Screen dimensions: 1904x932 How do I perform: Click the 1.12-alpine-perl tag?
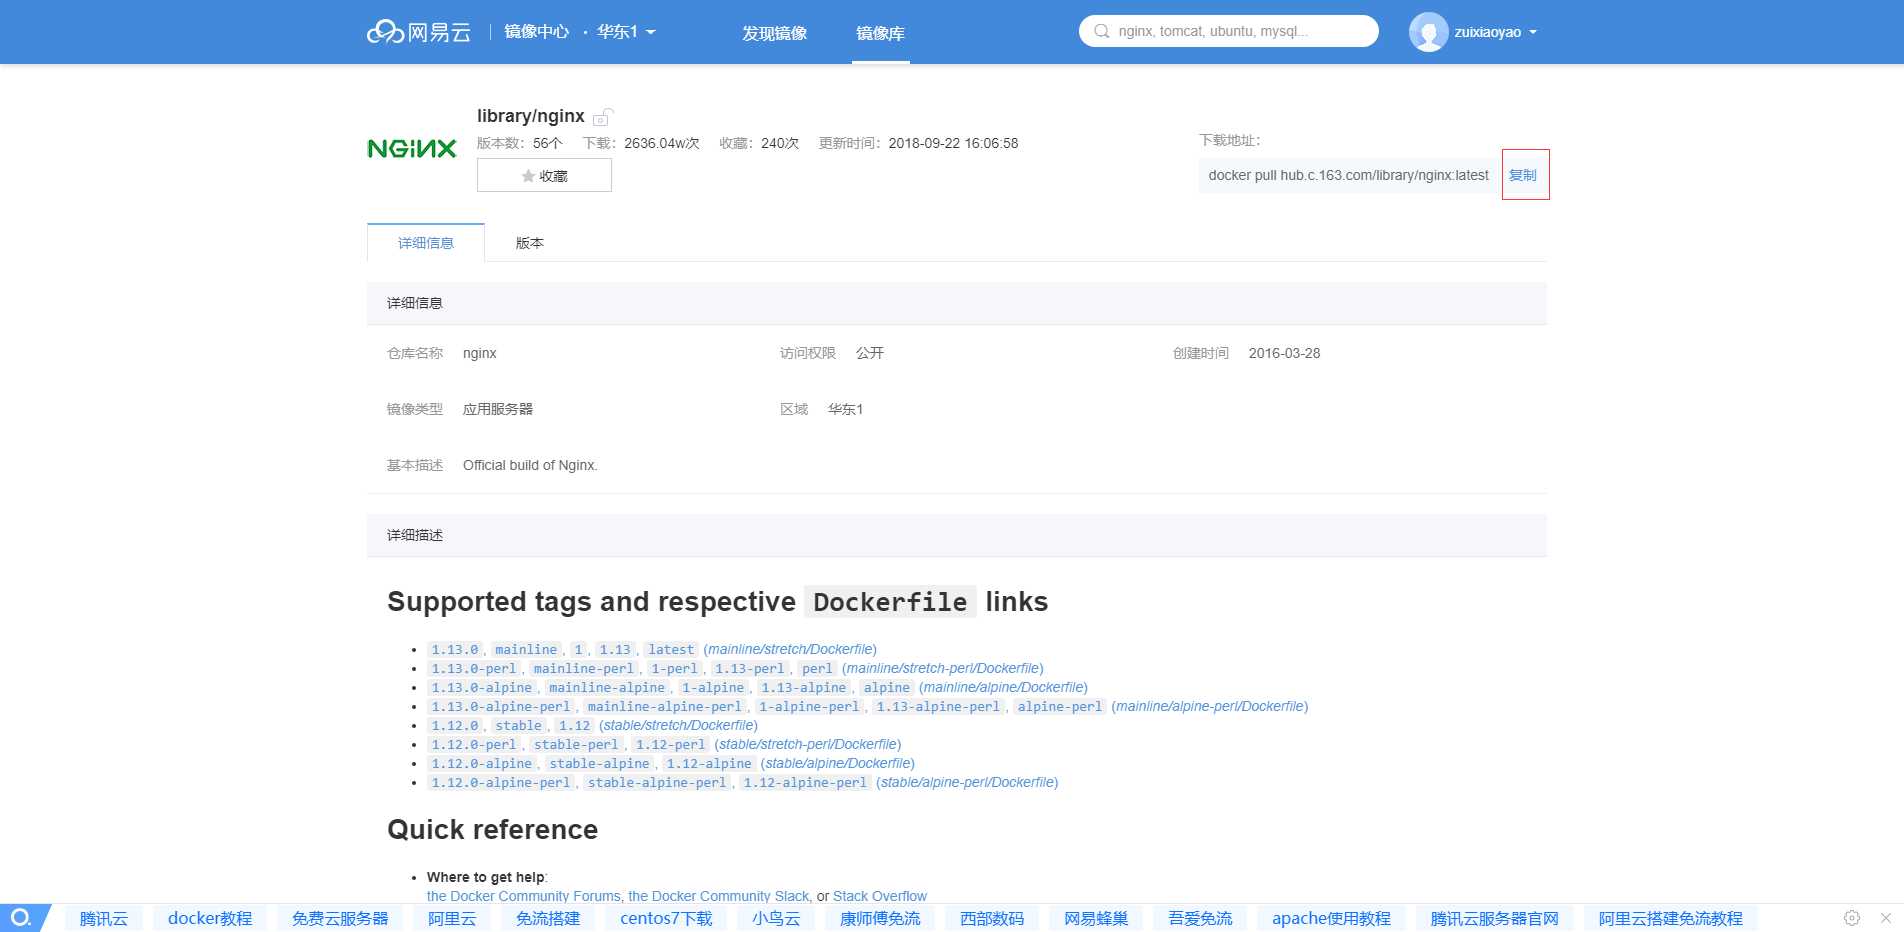click(805, 783)
